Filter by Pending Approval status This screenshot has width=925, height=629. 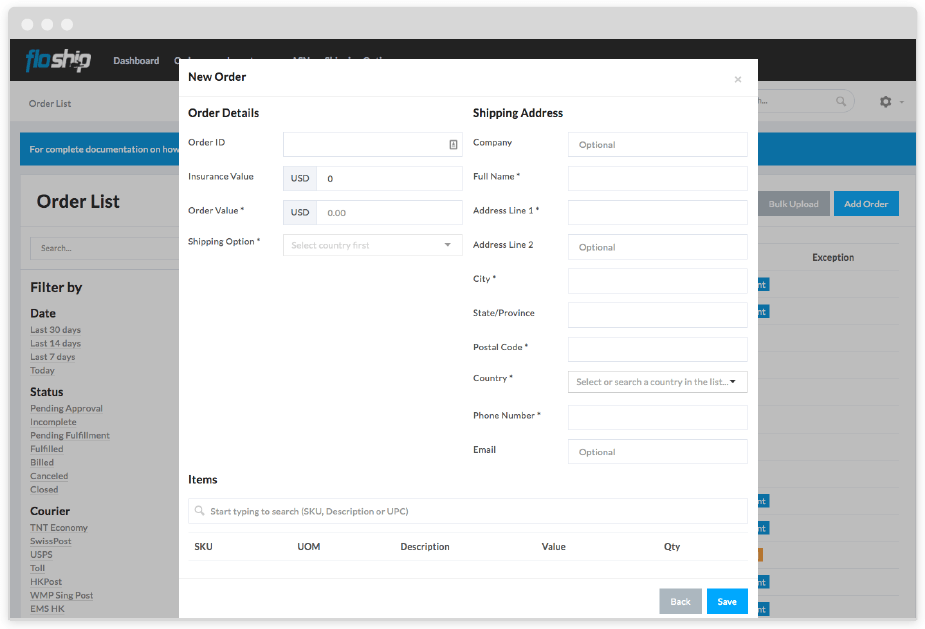click(66, 408)
